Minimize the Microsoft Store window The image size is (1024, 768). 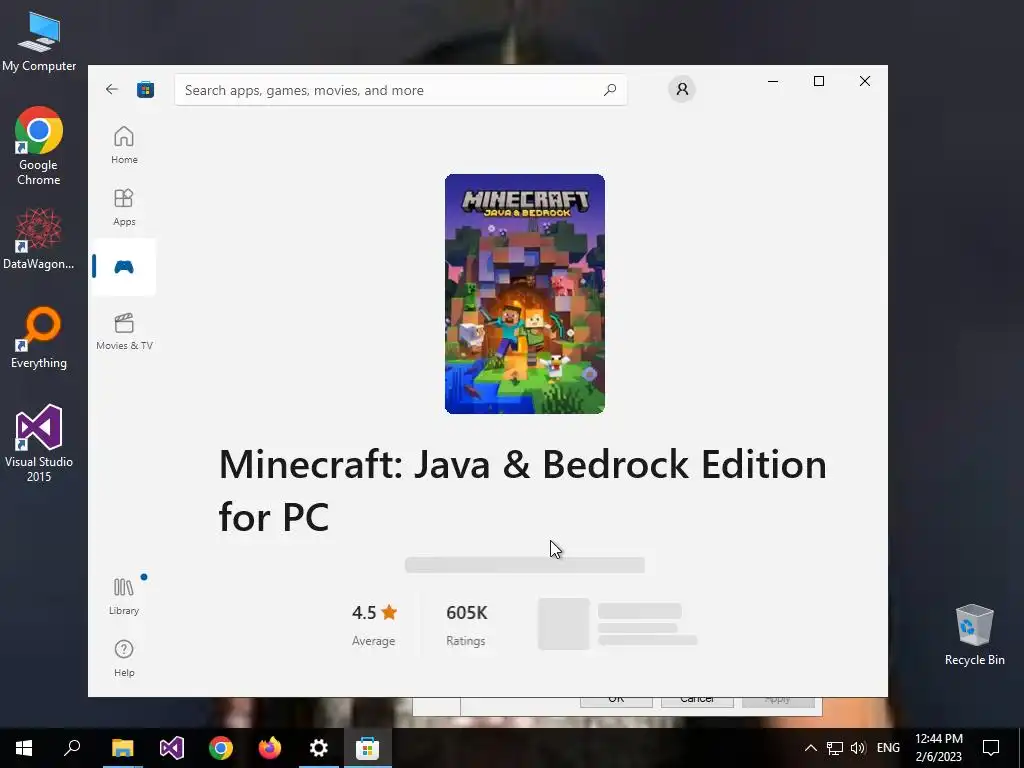pyautogui.click(x=773, y=81)
